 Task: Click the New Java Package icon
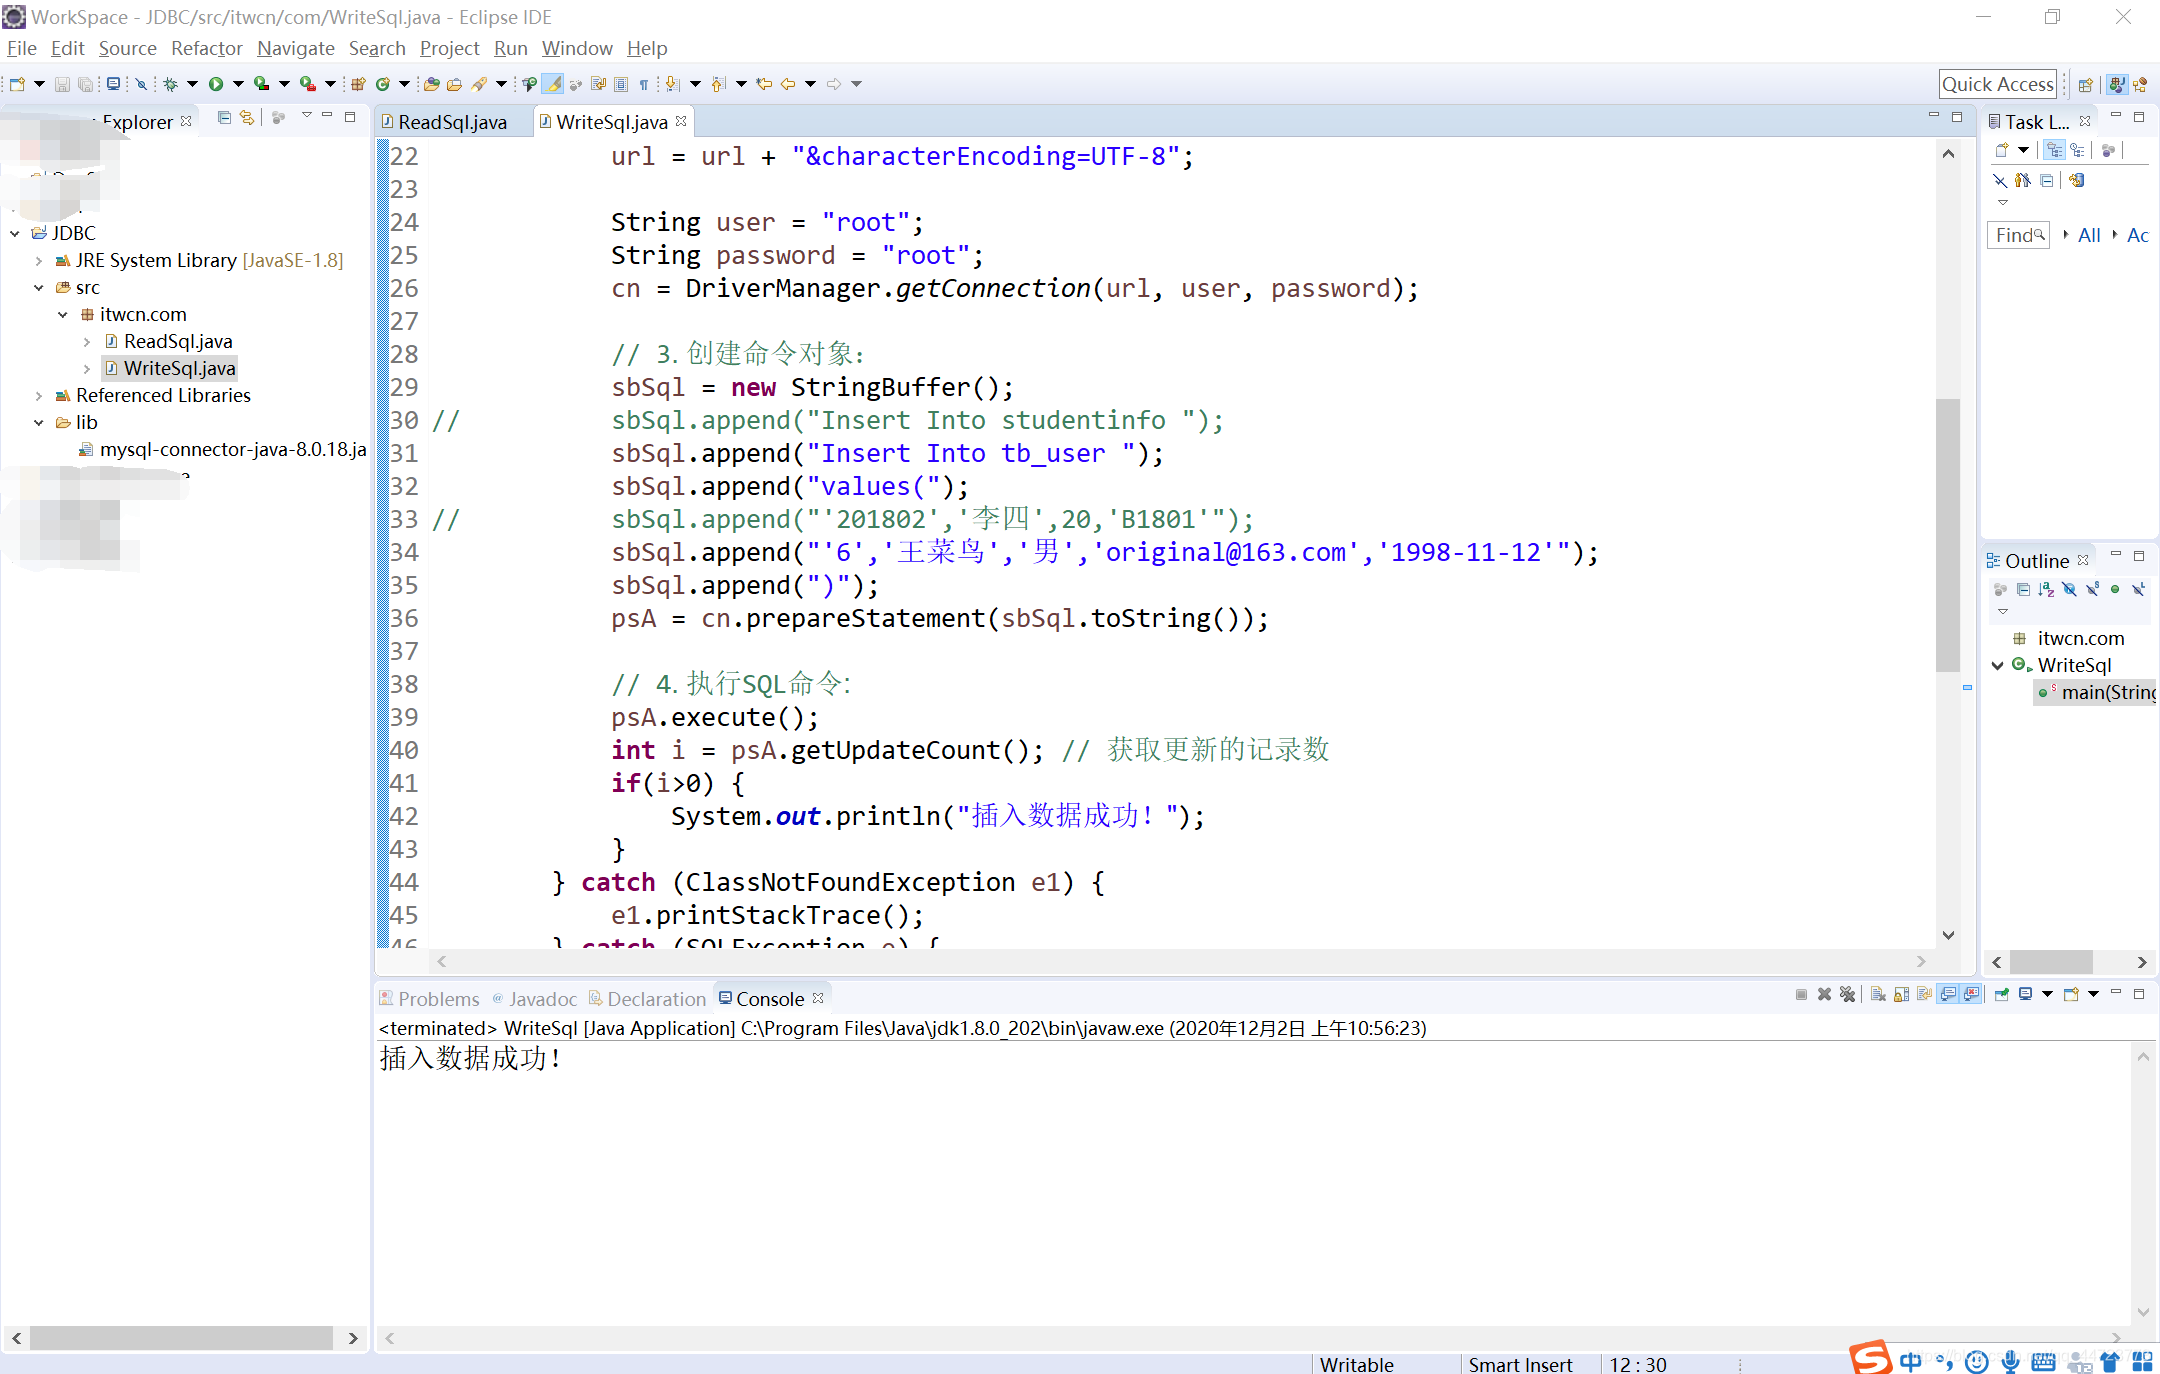click(357, 84)
